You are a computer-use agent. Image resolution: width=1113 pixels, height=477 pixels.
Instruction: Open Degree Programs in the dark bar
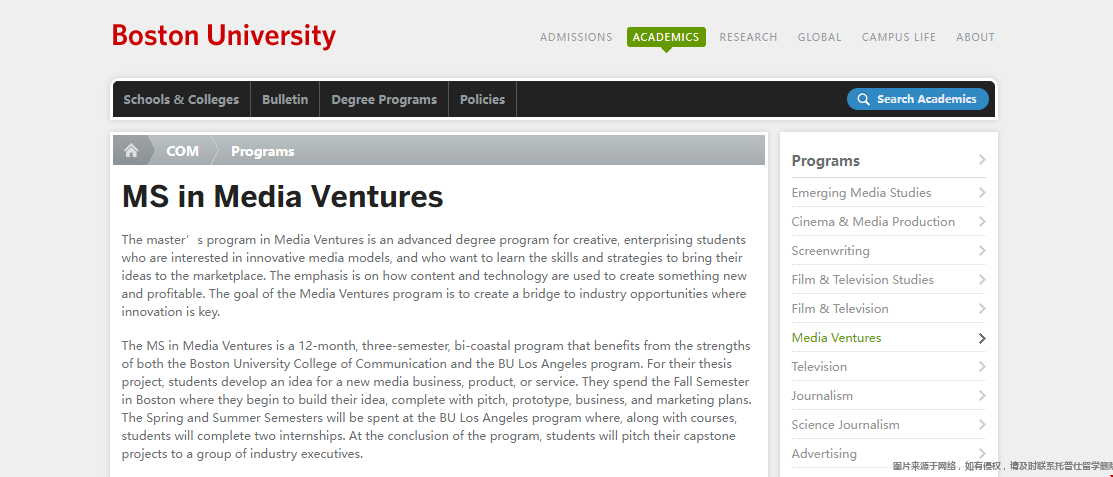384,99
